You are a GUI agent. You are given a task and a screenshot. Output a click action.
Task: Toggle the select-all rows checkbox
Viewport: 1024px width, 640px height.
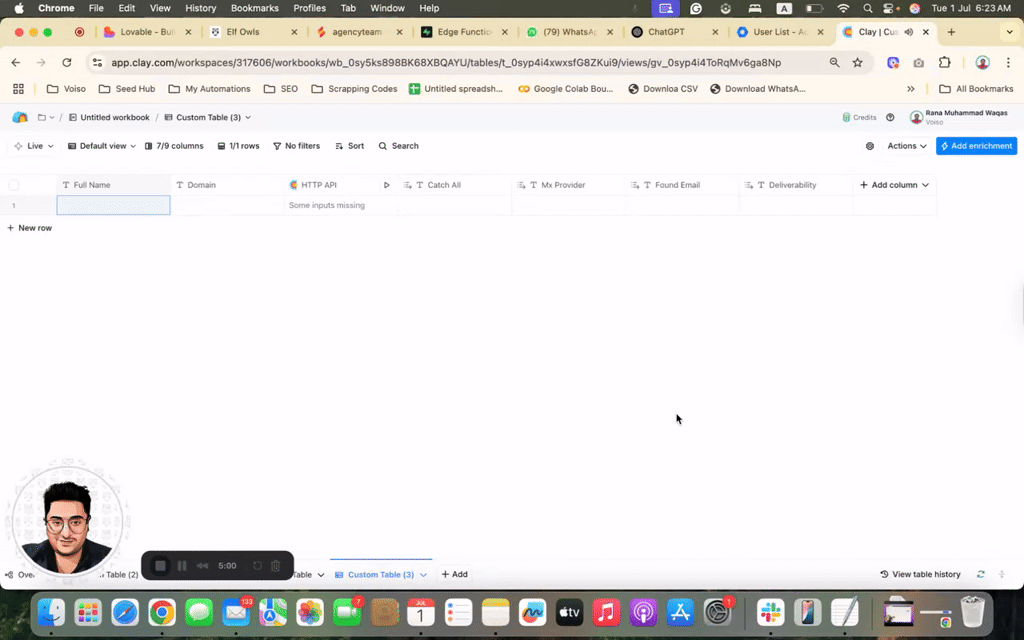click(x=14, y=185)
